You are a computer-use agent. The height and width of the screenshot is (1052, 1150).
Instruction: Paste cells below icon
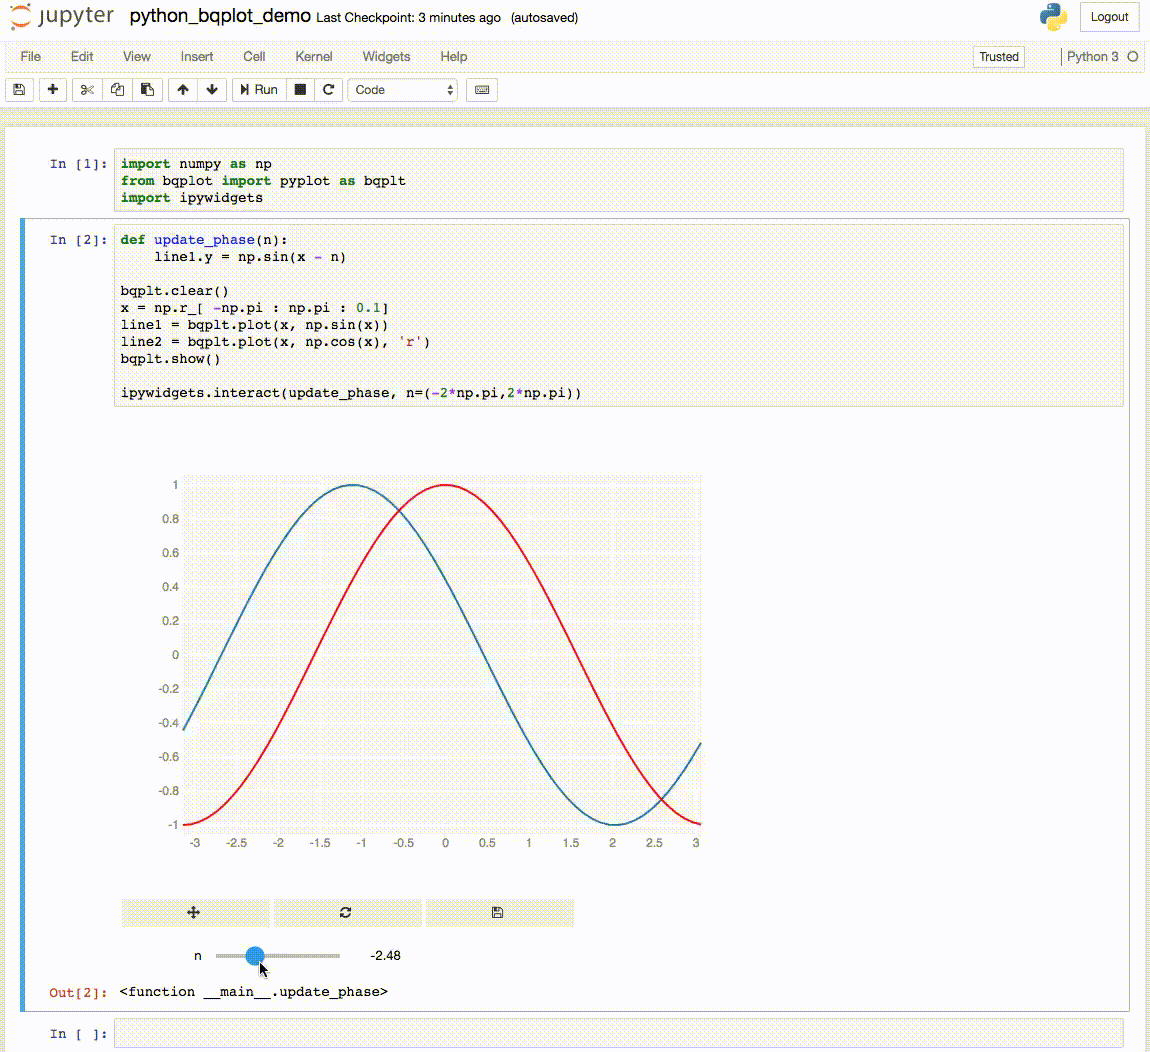(147, 90)
